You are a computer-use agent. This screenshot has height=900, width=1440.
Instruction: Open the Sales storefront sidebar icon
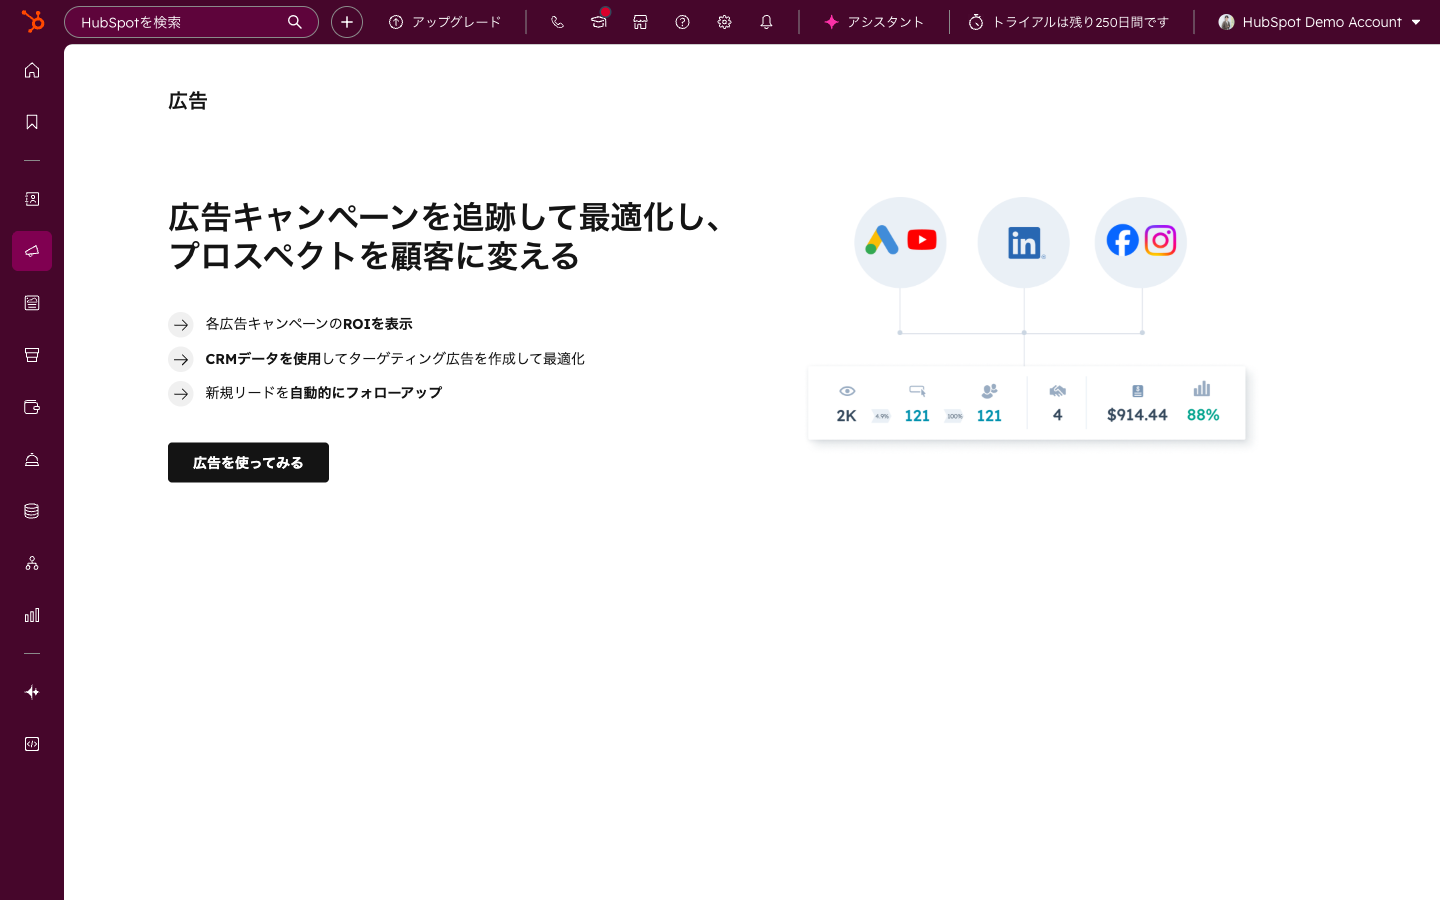[32, 355]
